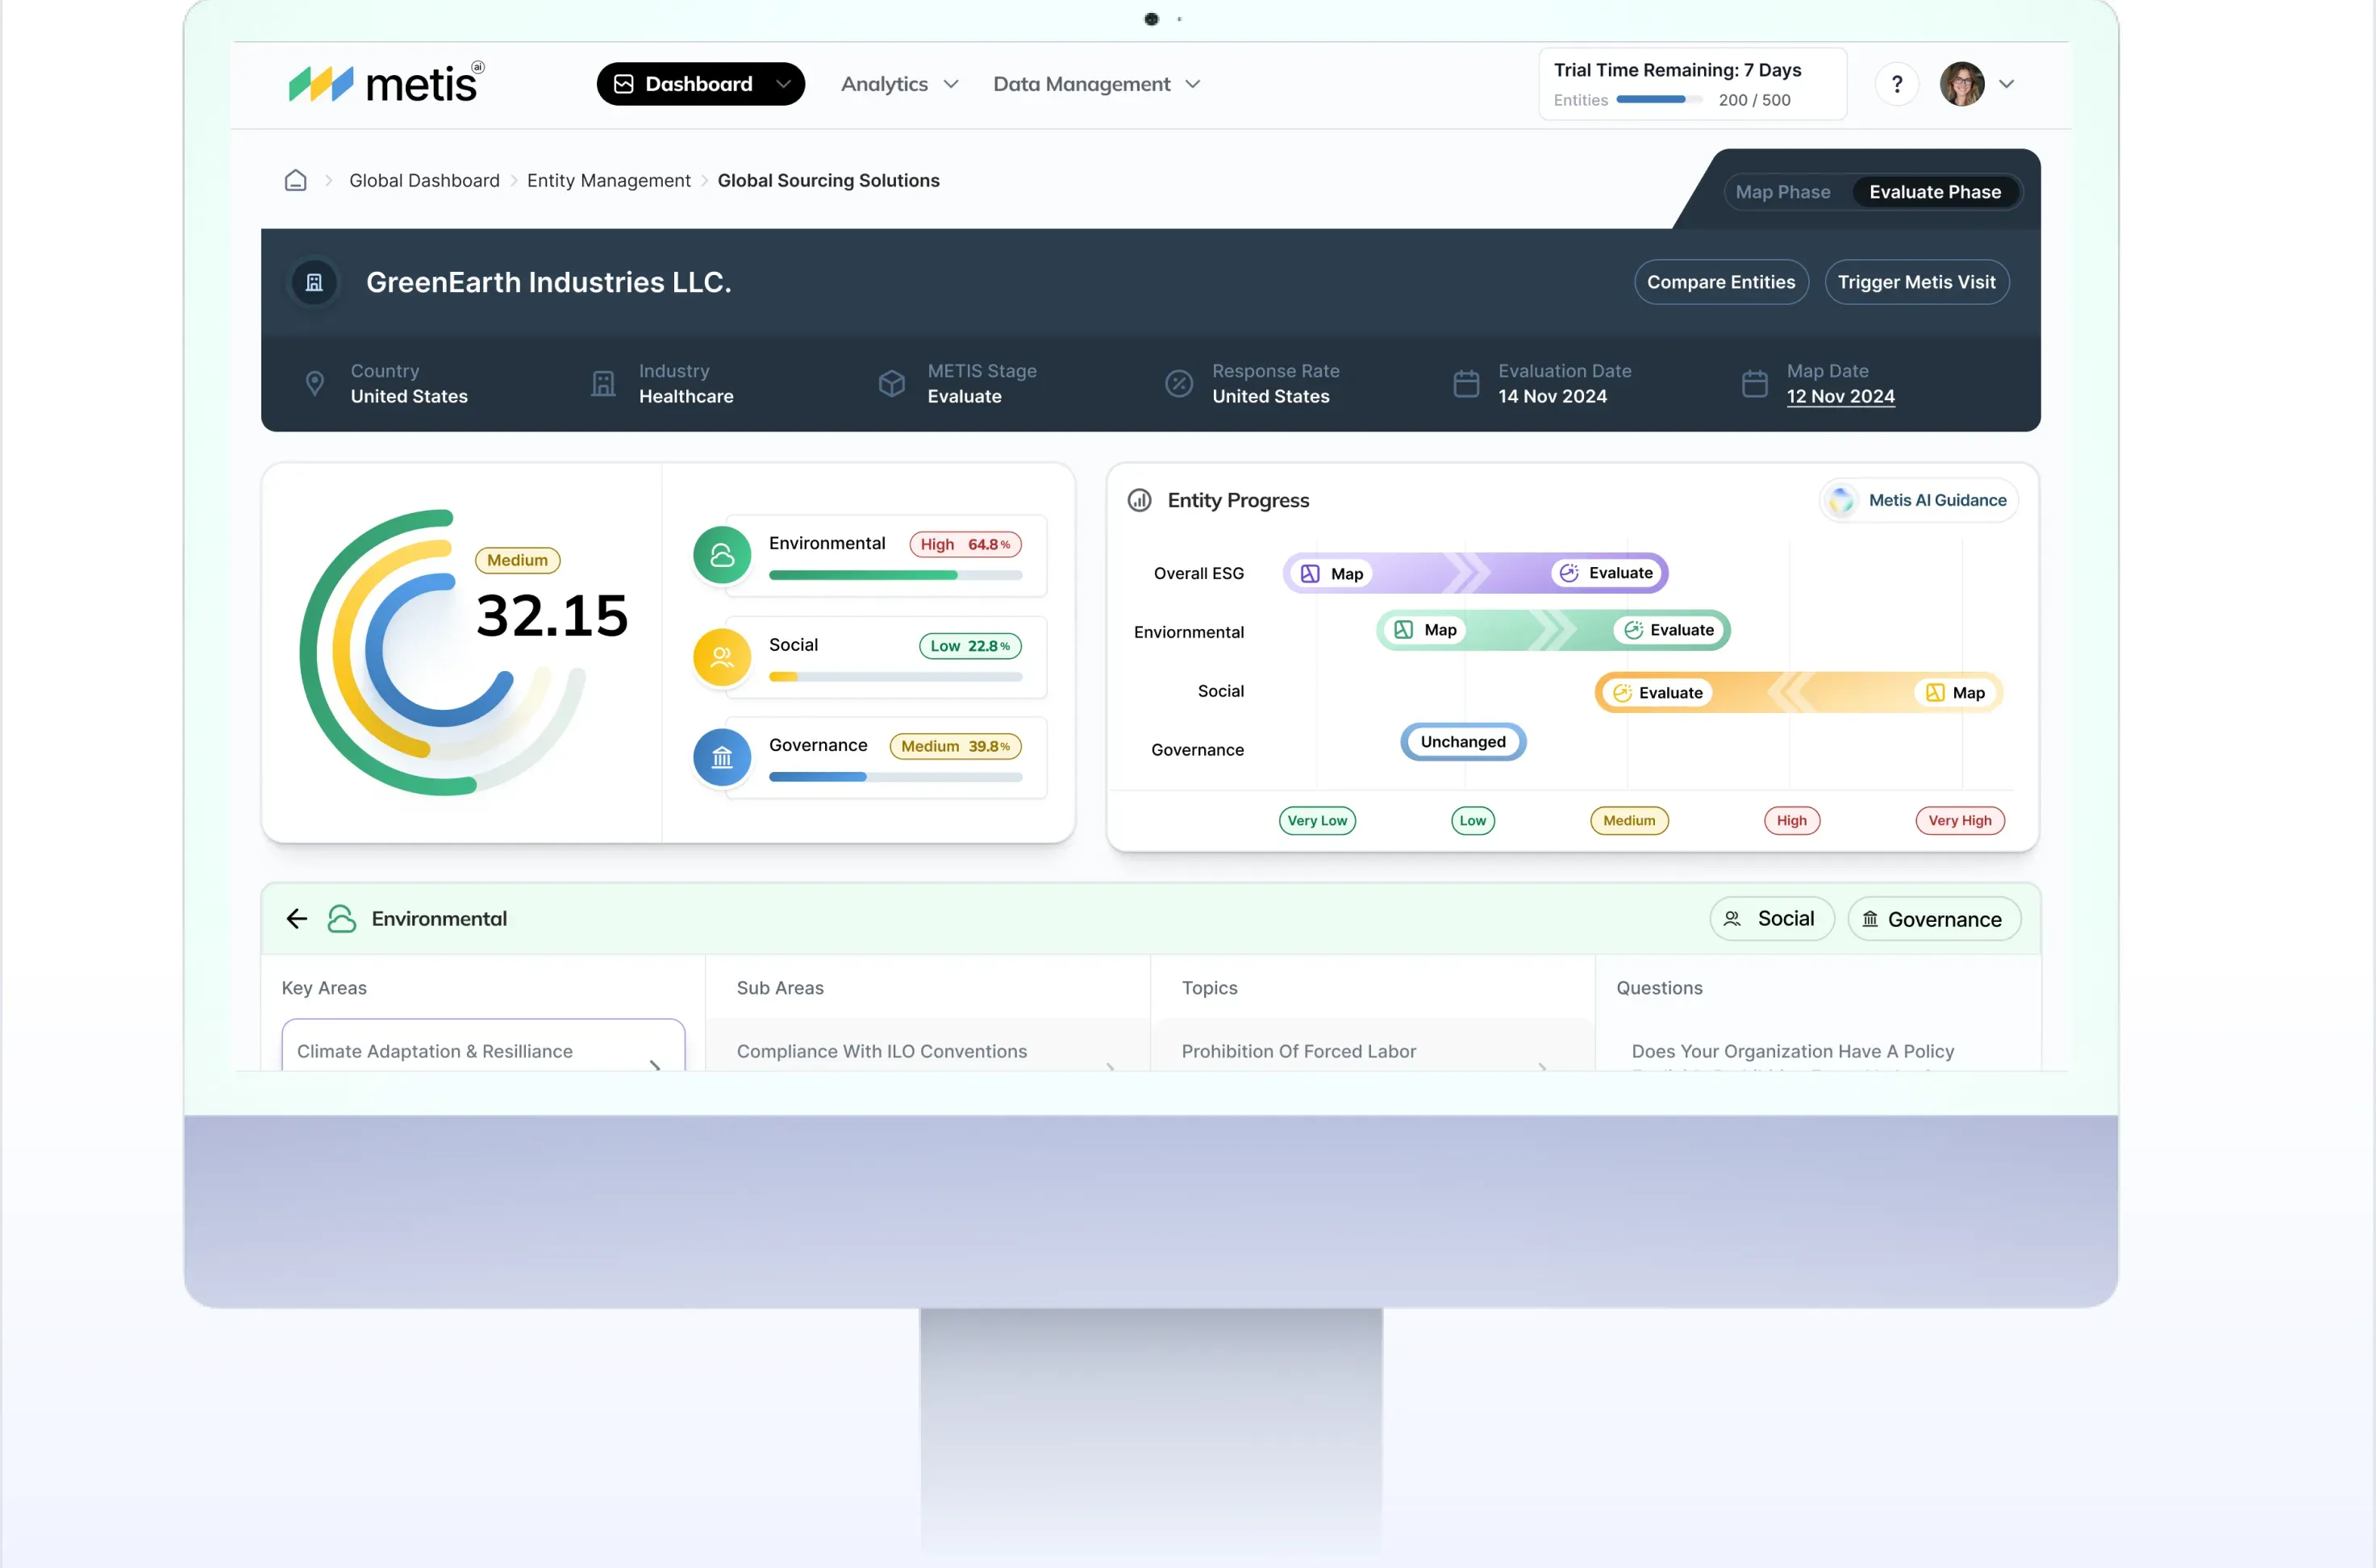
Task: Switch to the Social tab button
Action: click(x=1771, y=918)
